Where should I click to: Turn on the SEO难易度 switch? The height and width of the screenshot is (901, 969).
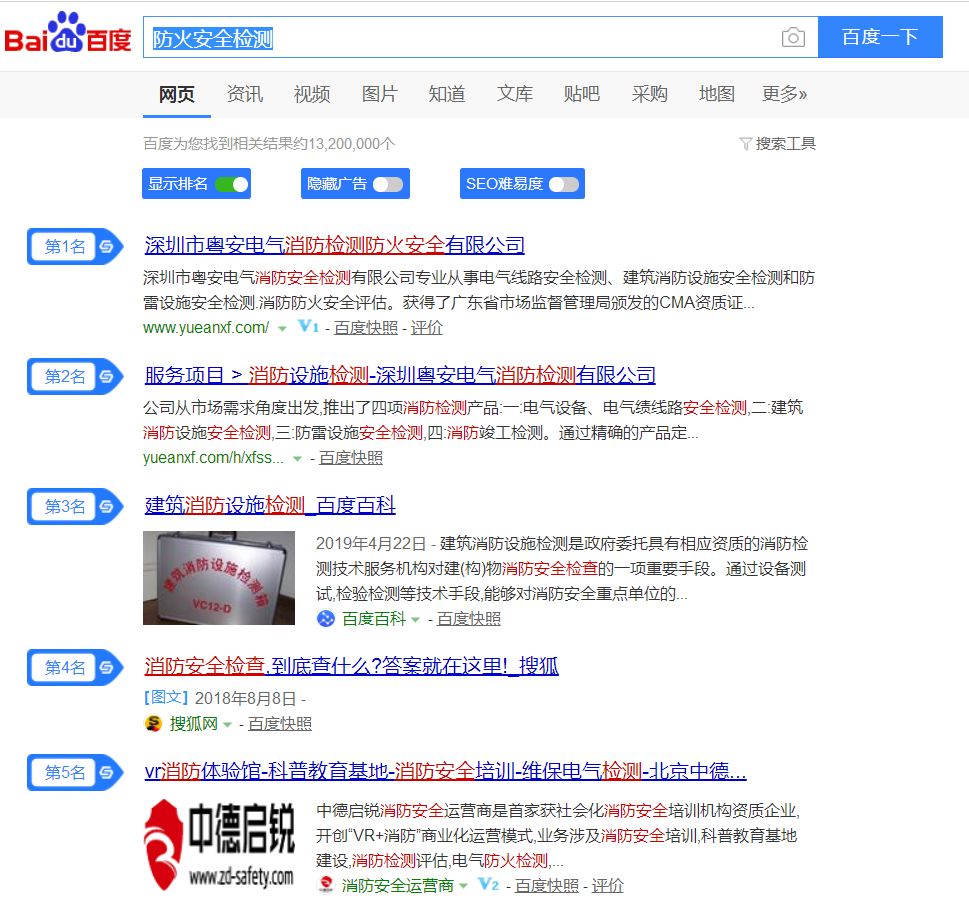564,184
